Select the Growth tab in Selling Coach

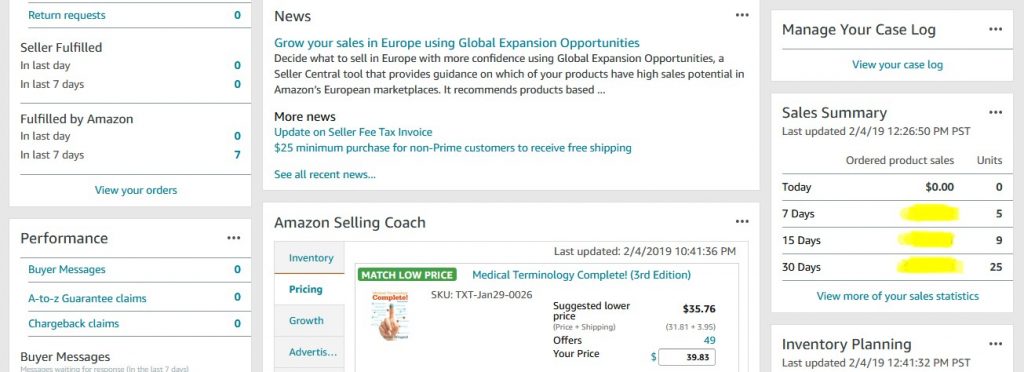pos(306,320)
